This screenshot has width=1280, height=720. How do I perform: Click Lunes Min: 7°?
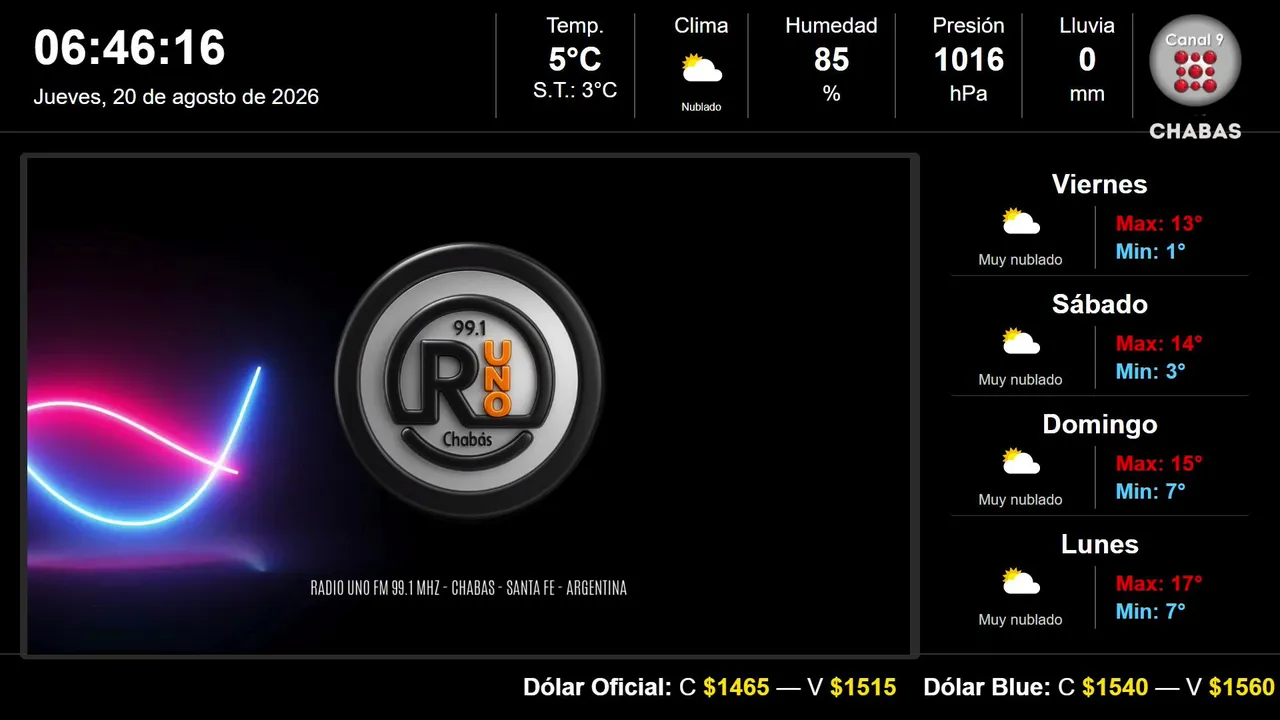(1151, 611)
